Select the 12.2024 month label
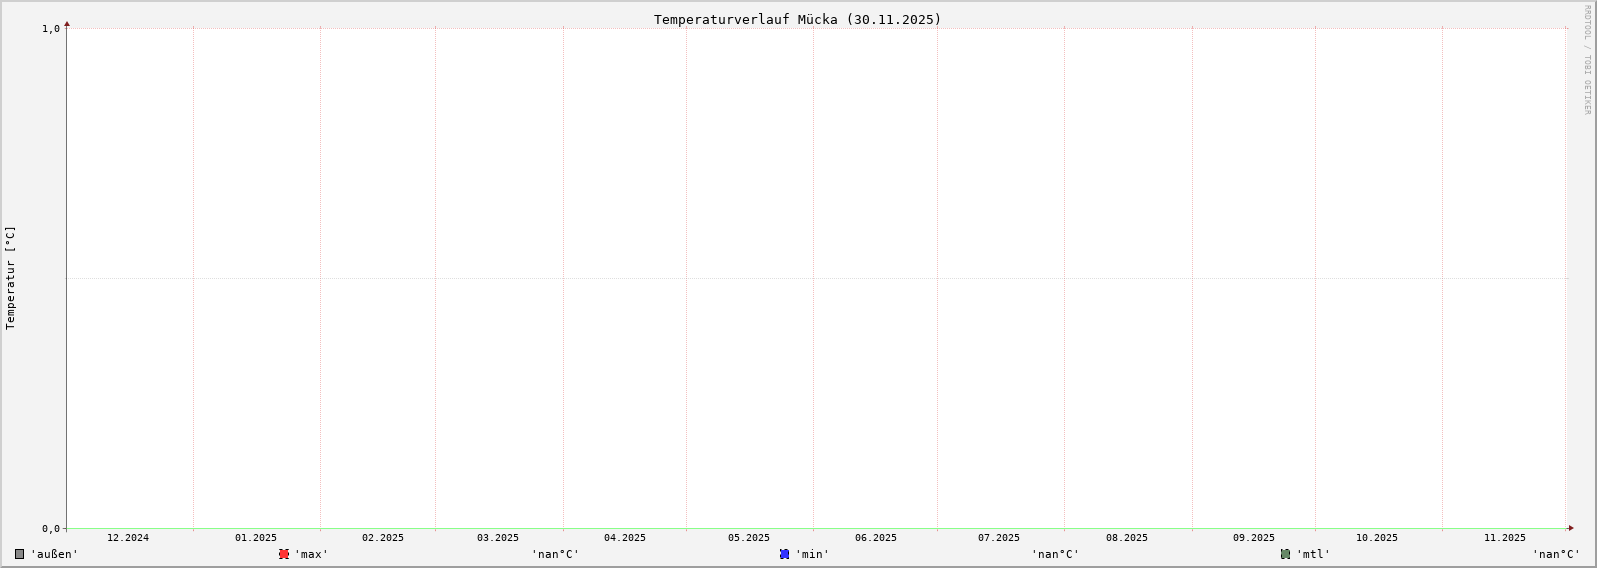This screenshot has height=568, width=1597. [x=128, y=538]
